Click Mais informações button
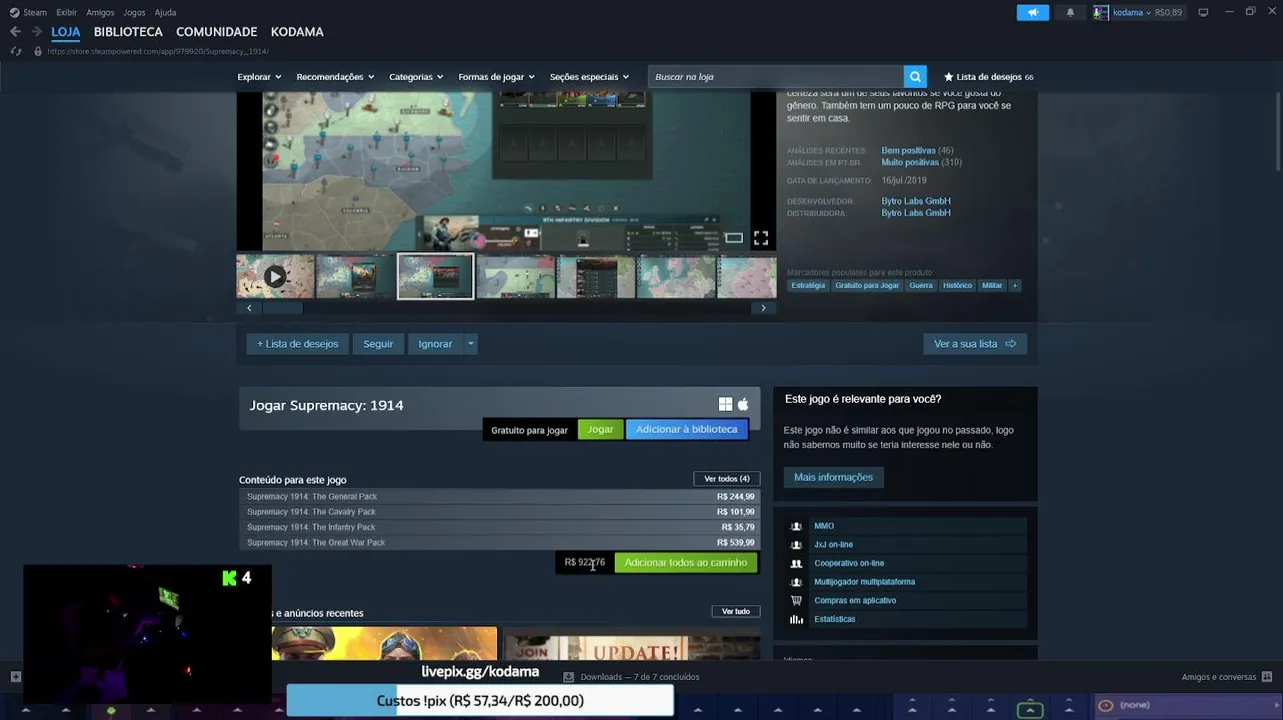 tap(834, 477)
